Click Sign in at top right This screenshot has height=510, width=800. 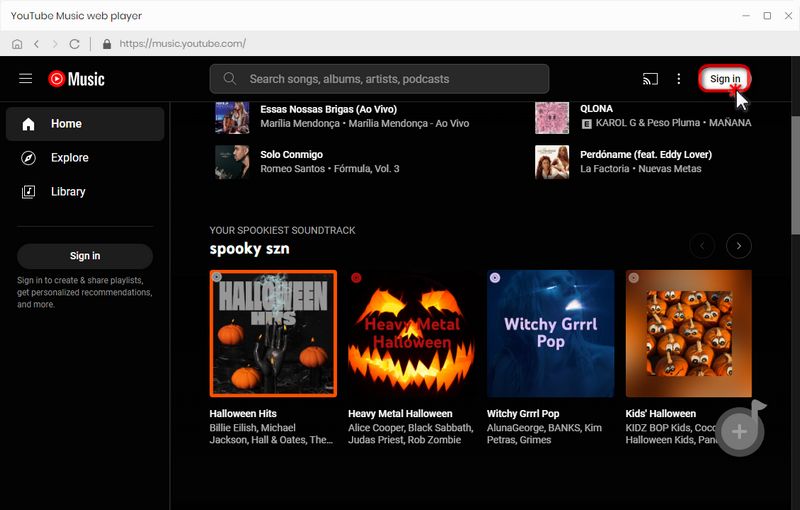click(724, 79)
